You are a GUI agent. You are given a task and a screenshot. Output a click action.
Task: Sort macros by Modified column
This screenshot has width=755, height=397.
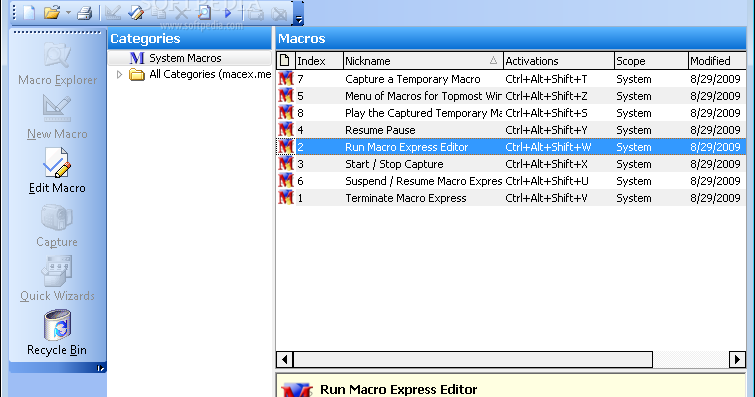(x=717, y=61)
